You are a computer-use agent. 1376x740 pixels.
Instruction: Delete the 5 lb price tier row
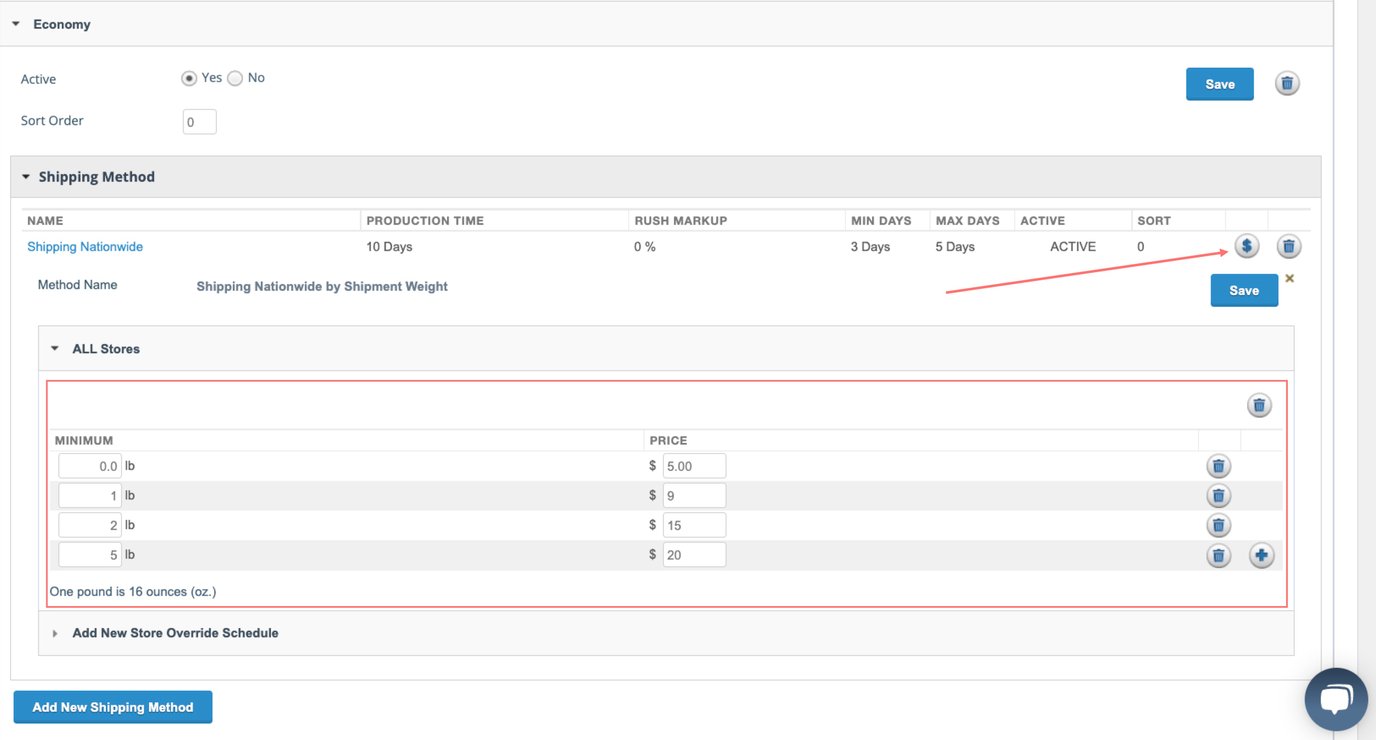pos(1218,555)
